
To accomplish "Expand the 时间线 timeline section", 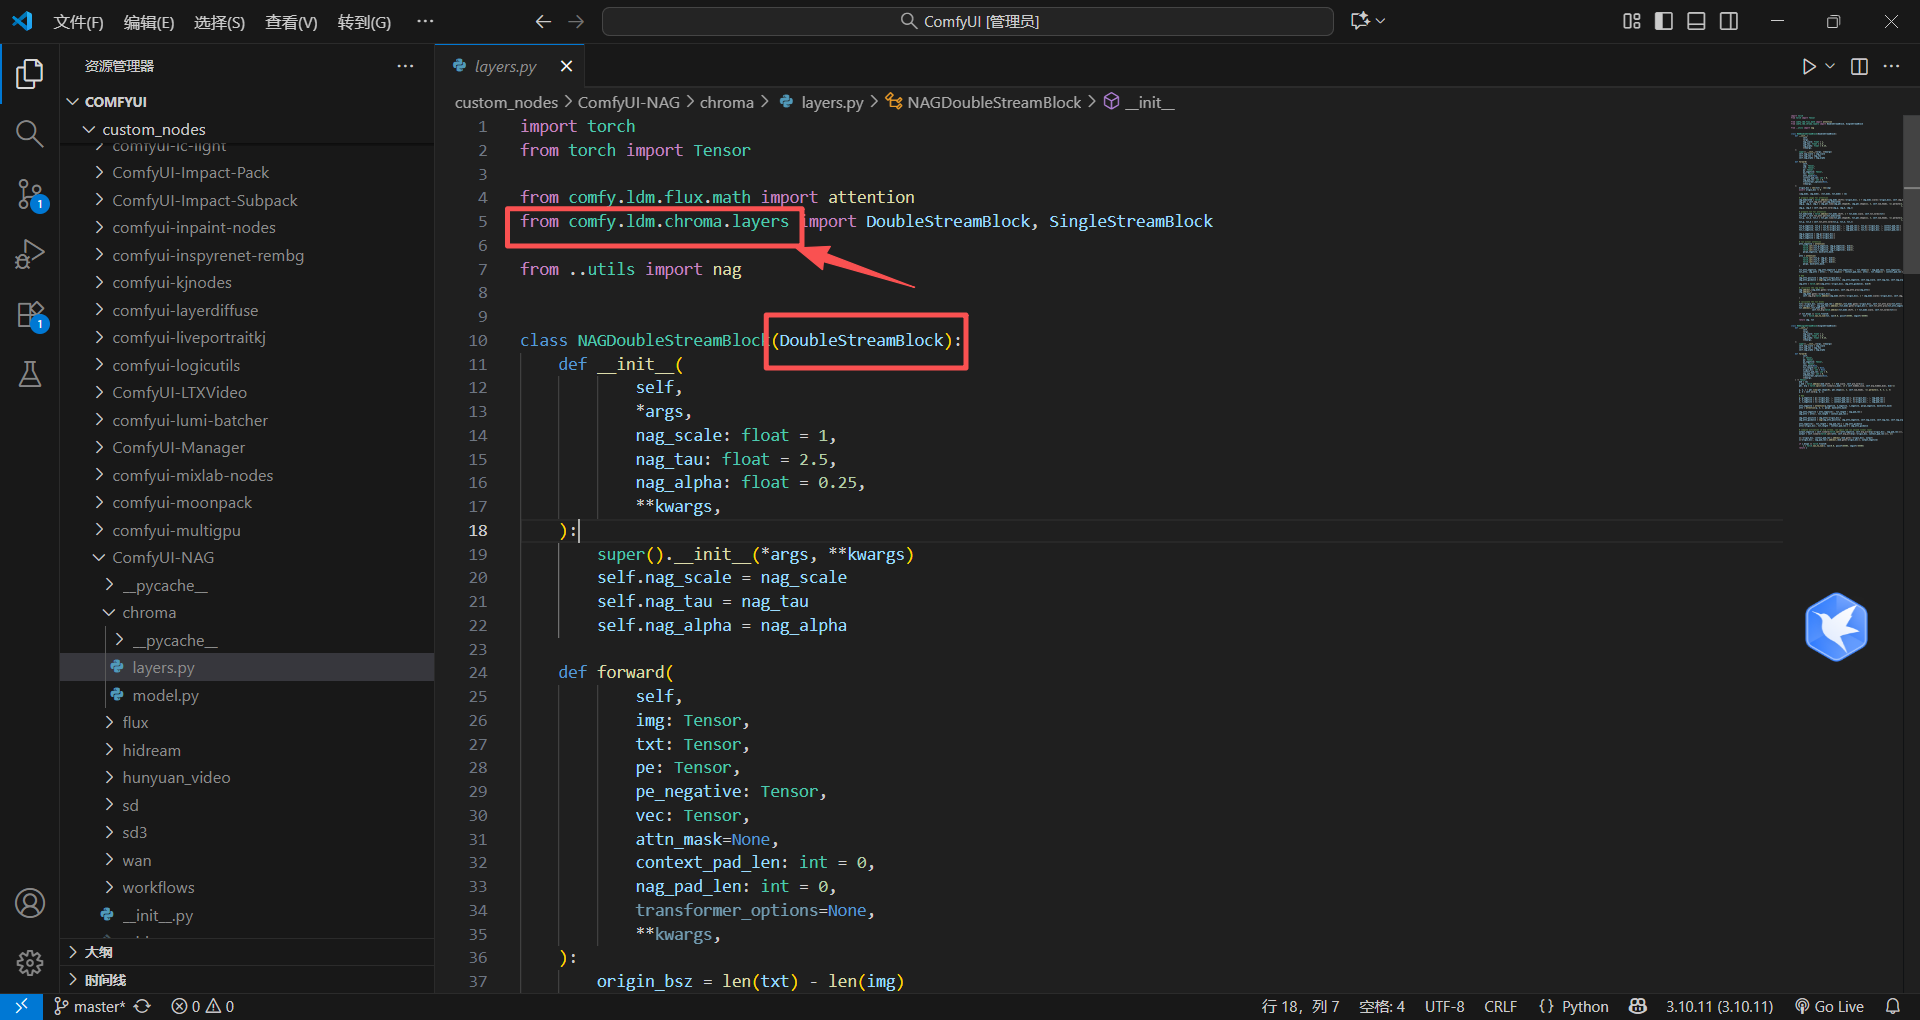I will 247,980.
